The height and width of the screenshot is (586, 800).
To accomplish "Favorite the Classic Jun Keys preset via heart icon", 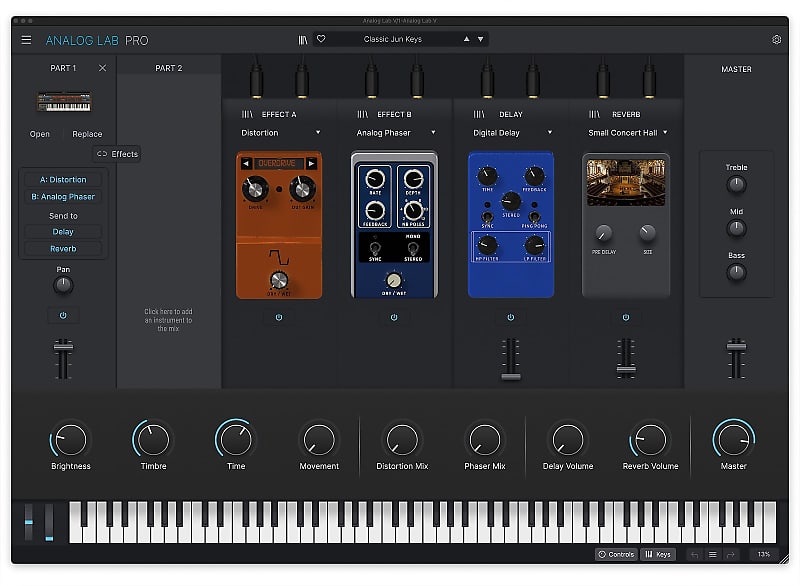I will click(321, 37).
